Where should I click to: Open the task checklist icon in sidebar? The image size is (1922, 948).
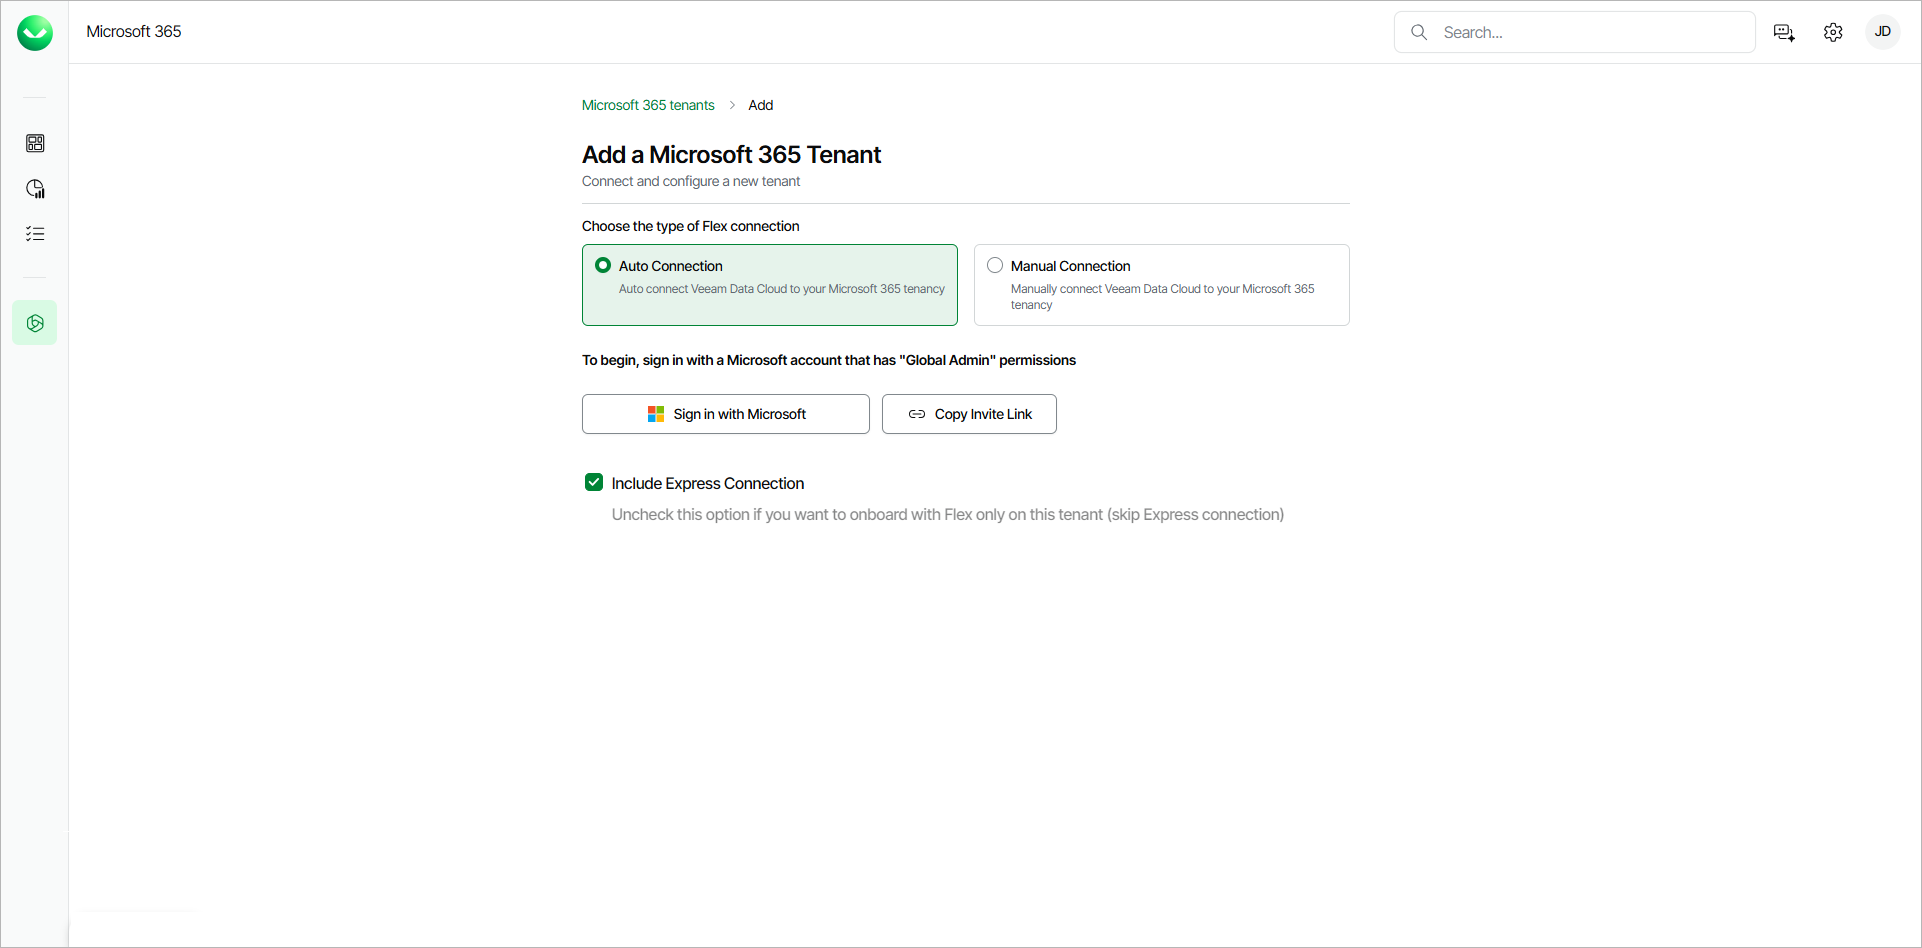tap(35, 234)
